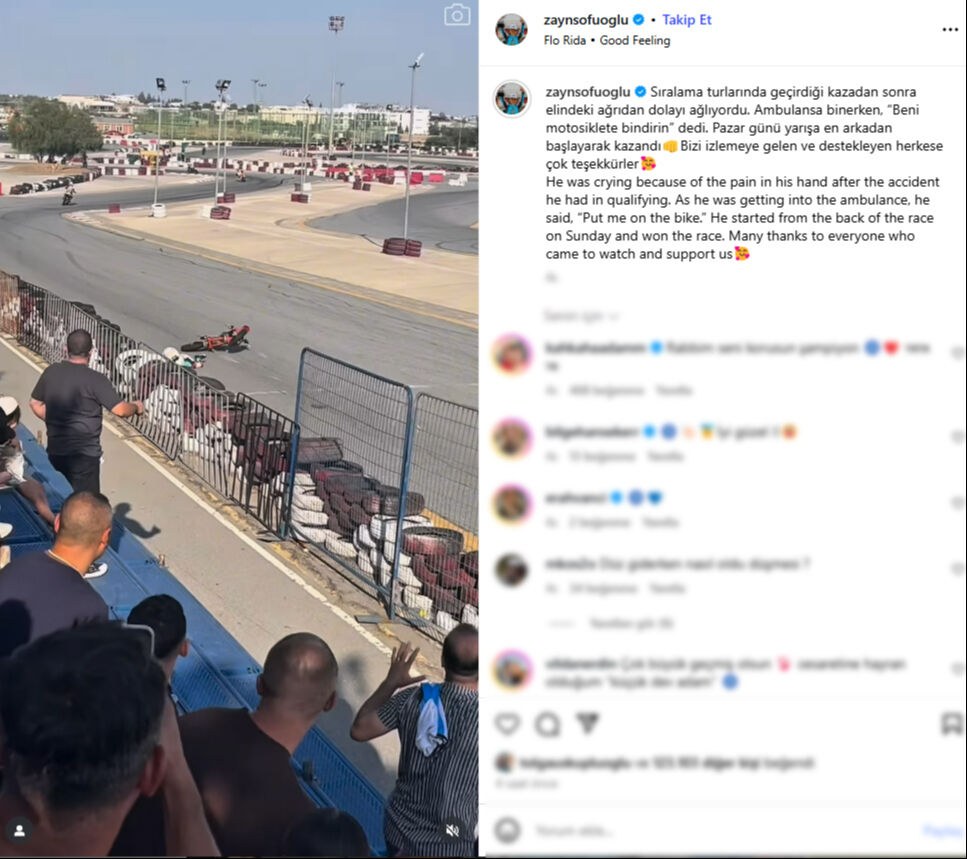Click the camera icon on the video
The image size is (967, 859).
(x=457, y=15)
